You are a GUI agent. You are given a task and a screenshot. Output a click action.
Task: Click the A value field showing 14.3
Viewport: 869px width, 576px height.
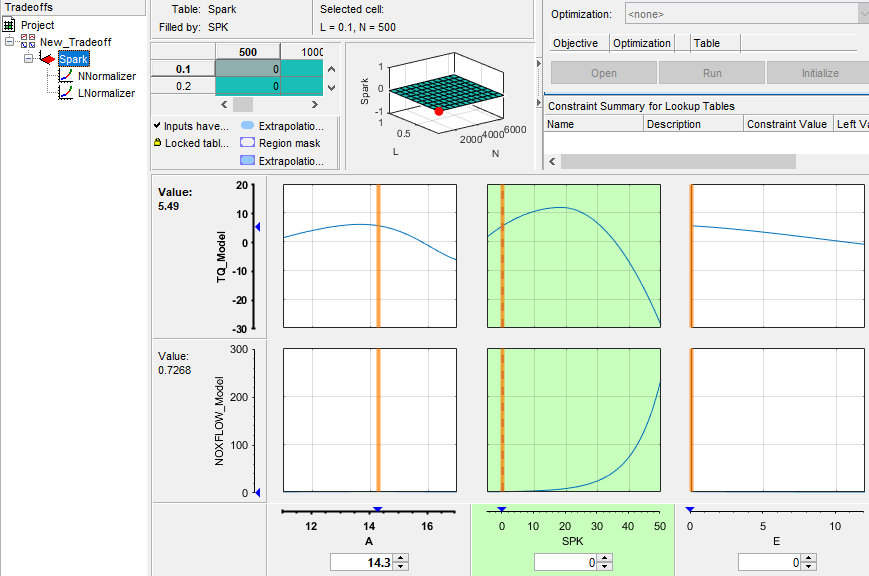[x=360, y=562]
